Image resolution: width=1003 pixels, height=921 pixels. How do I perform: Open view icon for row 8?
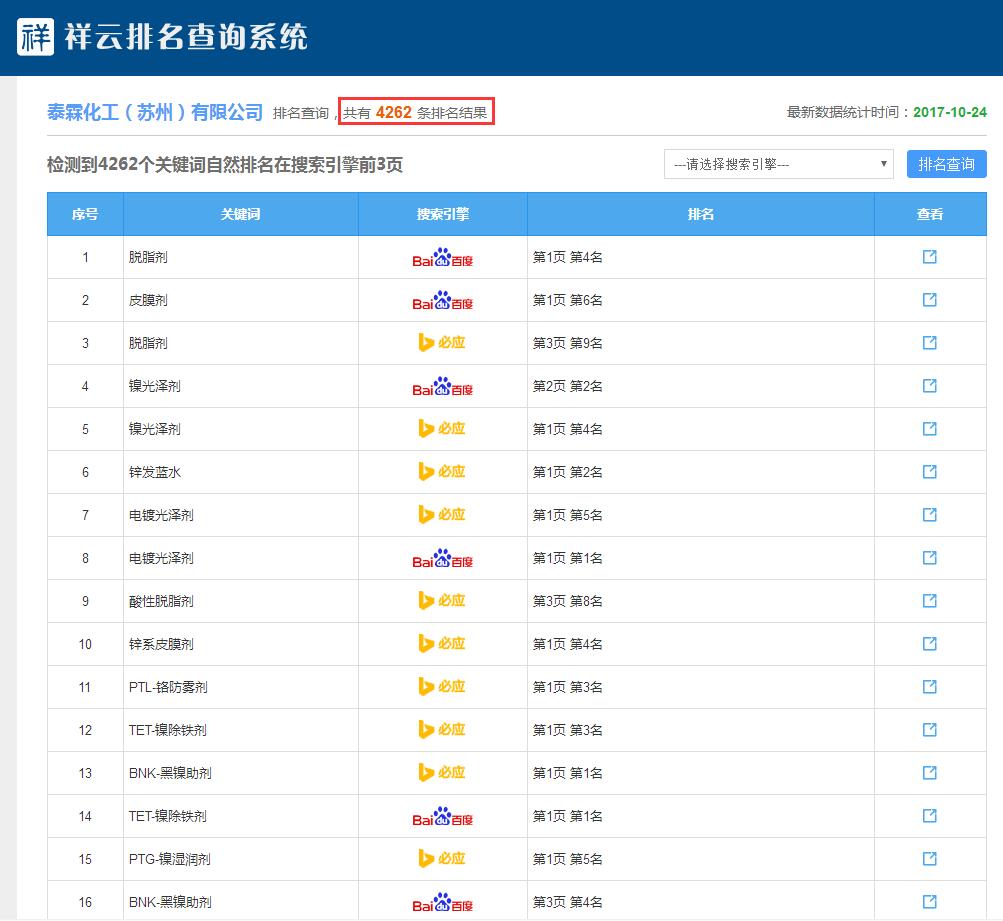coord(929,557)
